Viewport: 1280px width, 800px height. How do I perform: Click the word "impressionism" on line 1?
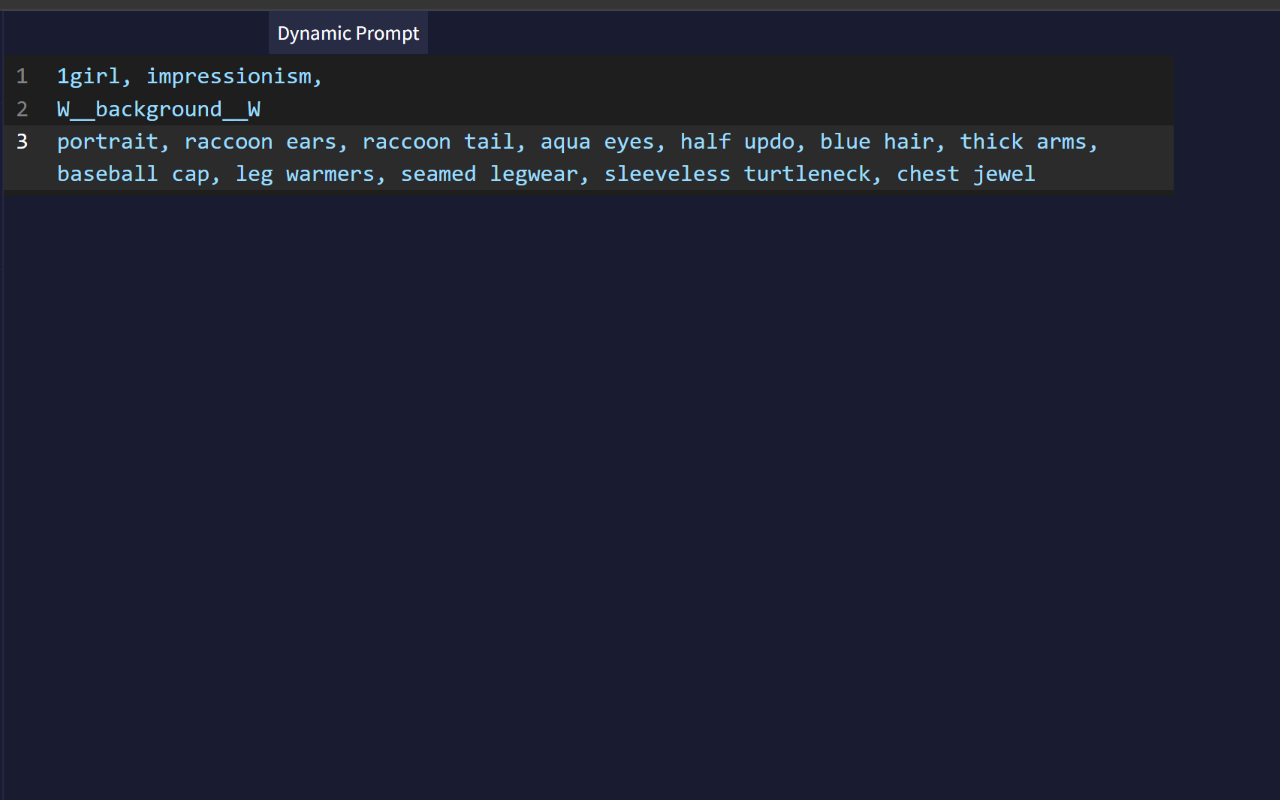tap(229, 76)
